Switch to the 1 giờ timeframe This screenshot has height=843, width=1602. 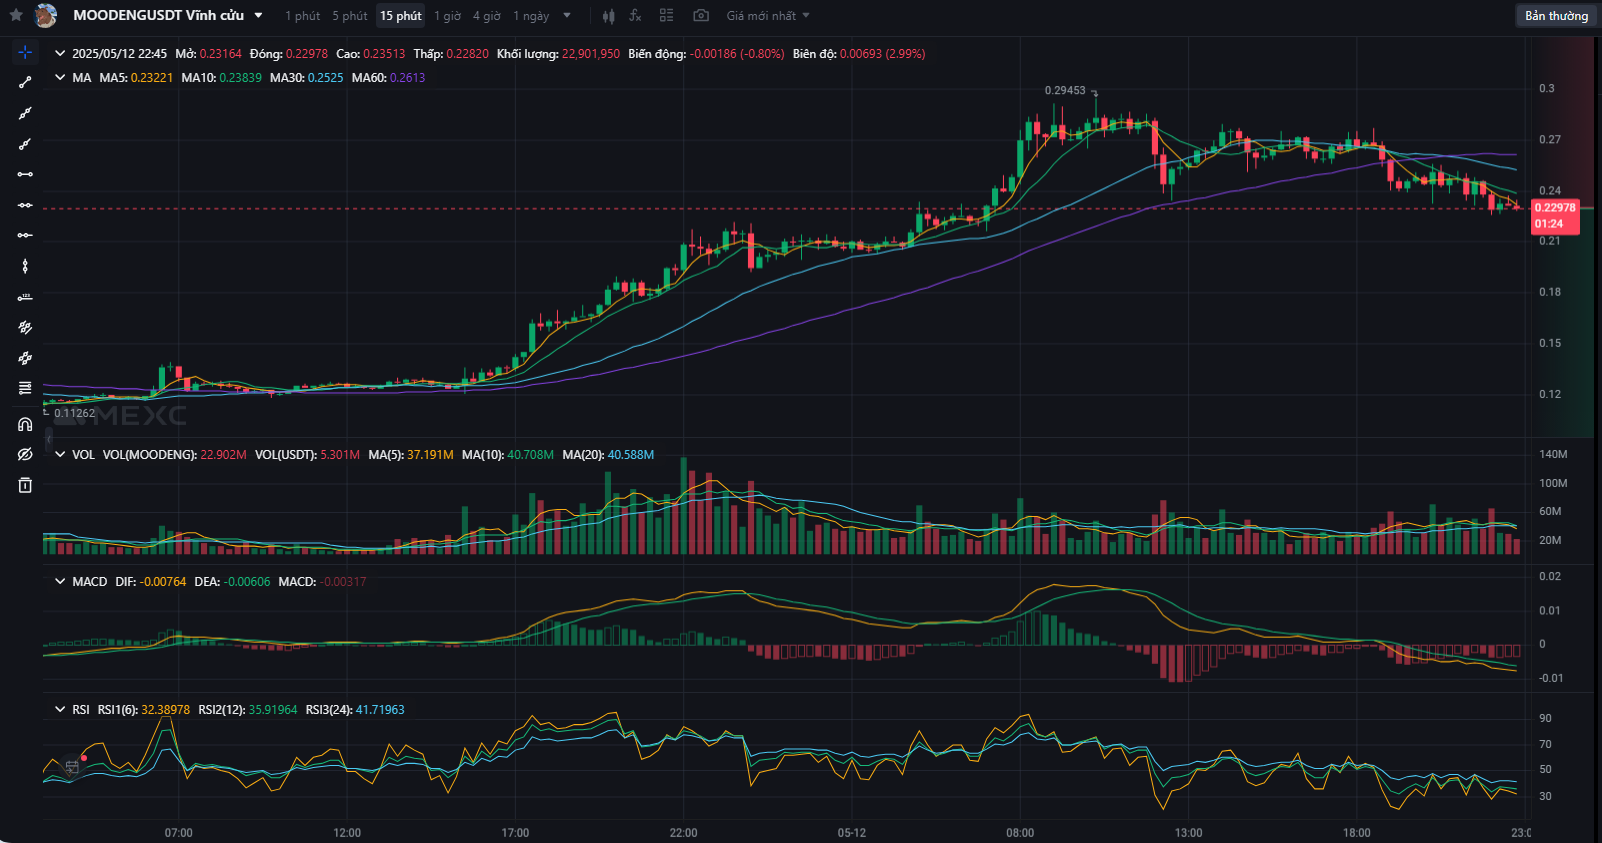[x=447, y=16]
